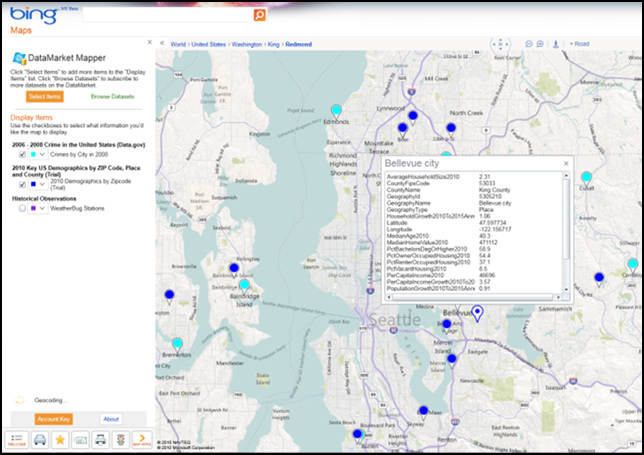644x455 pixels.
Task: Open driving directions with the car icon
Action: point(40,440)
